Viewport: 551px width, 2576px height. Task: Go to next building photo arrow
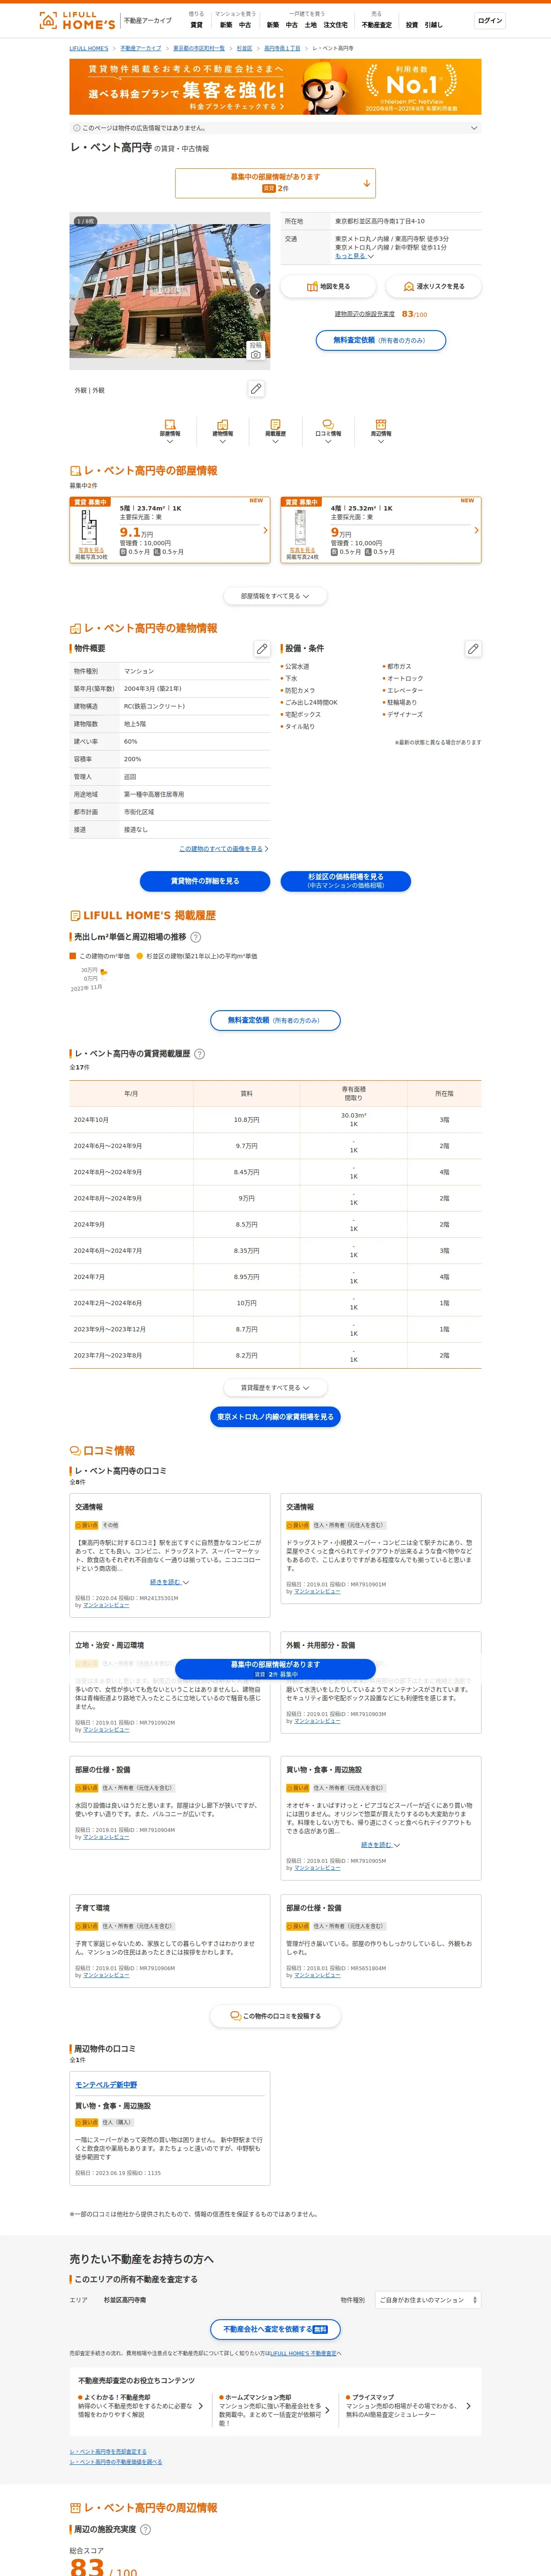pyautogui.click(x=258, y=291)
